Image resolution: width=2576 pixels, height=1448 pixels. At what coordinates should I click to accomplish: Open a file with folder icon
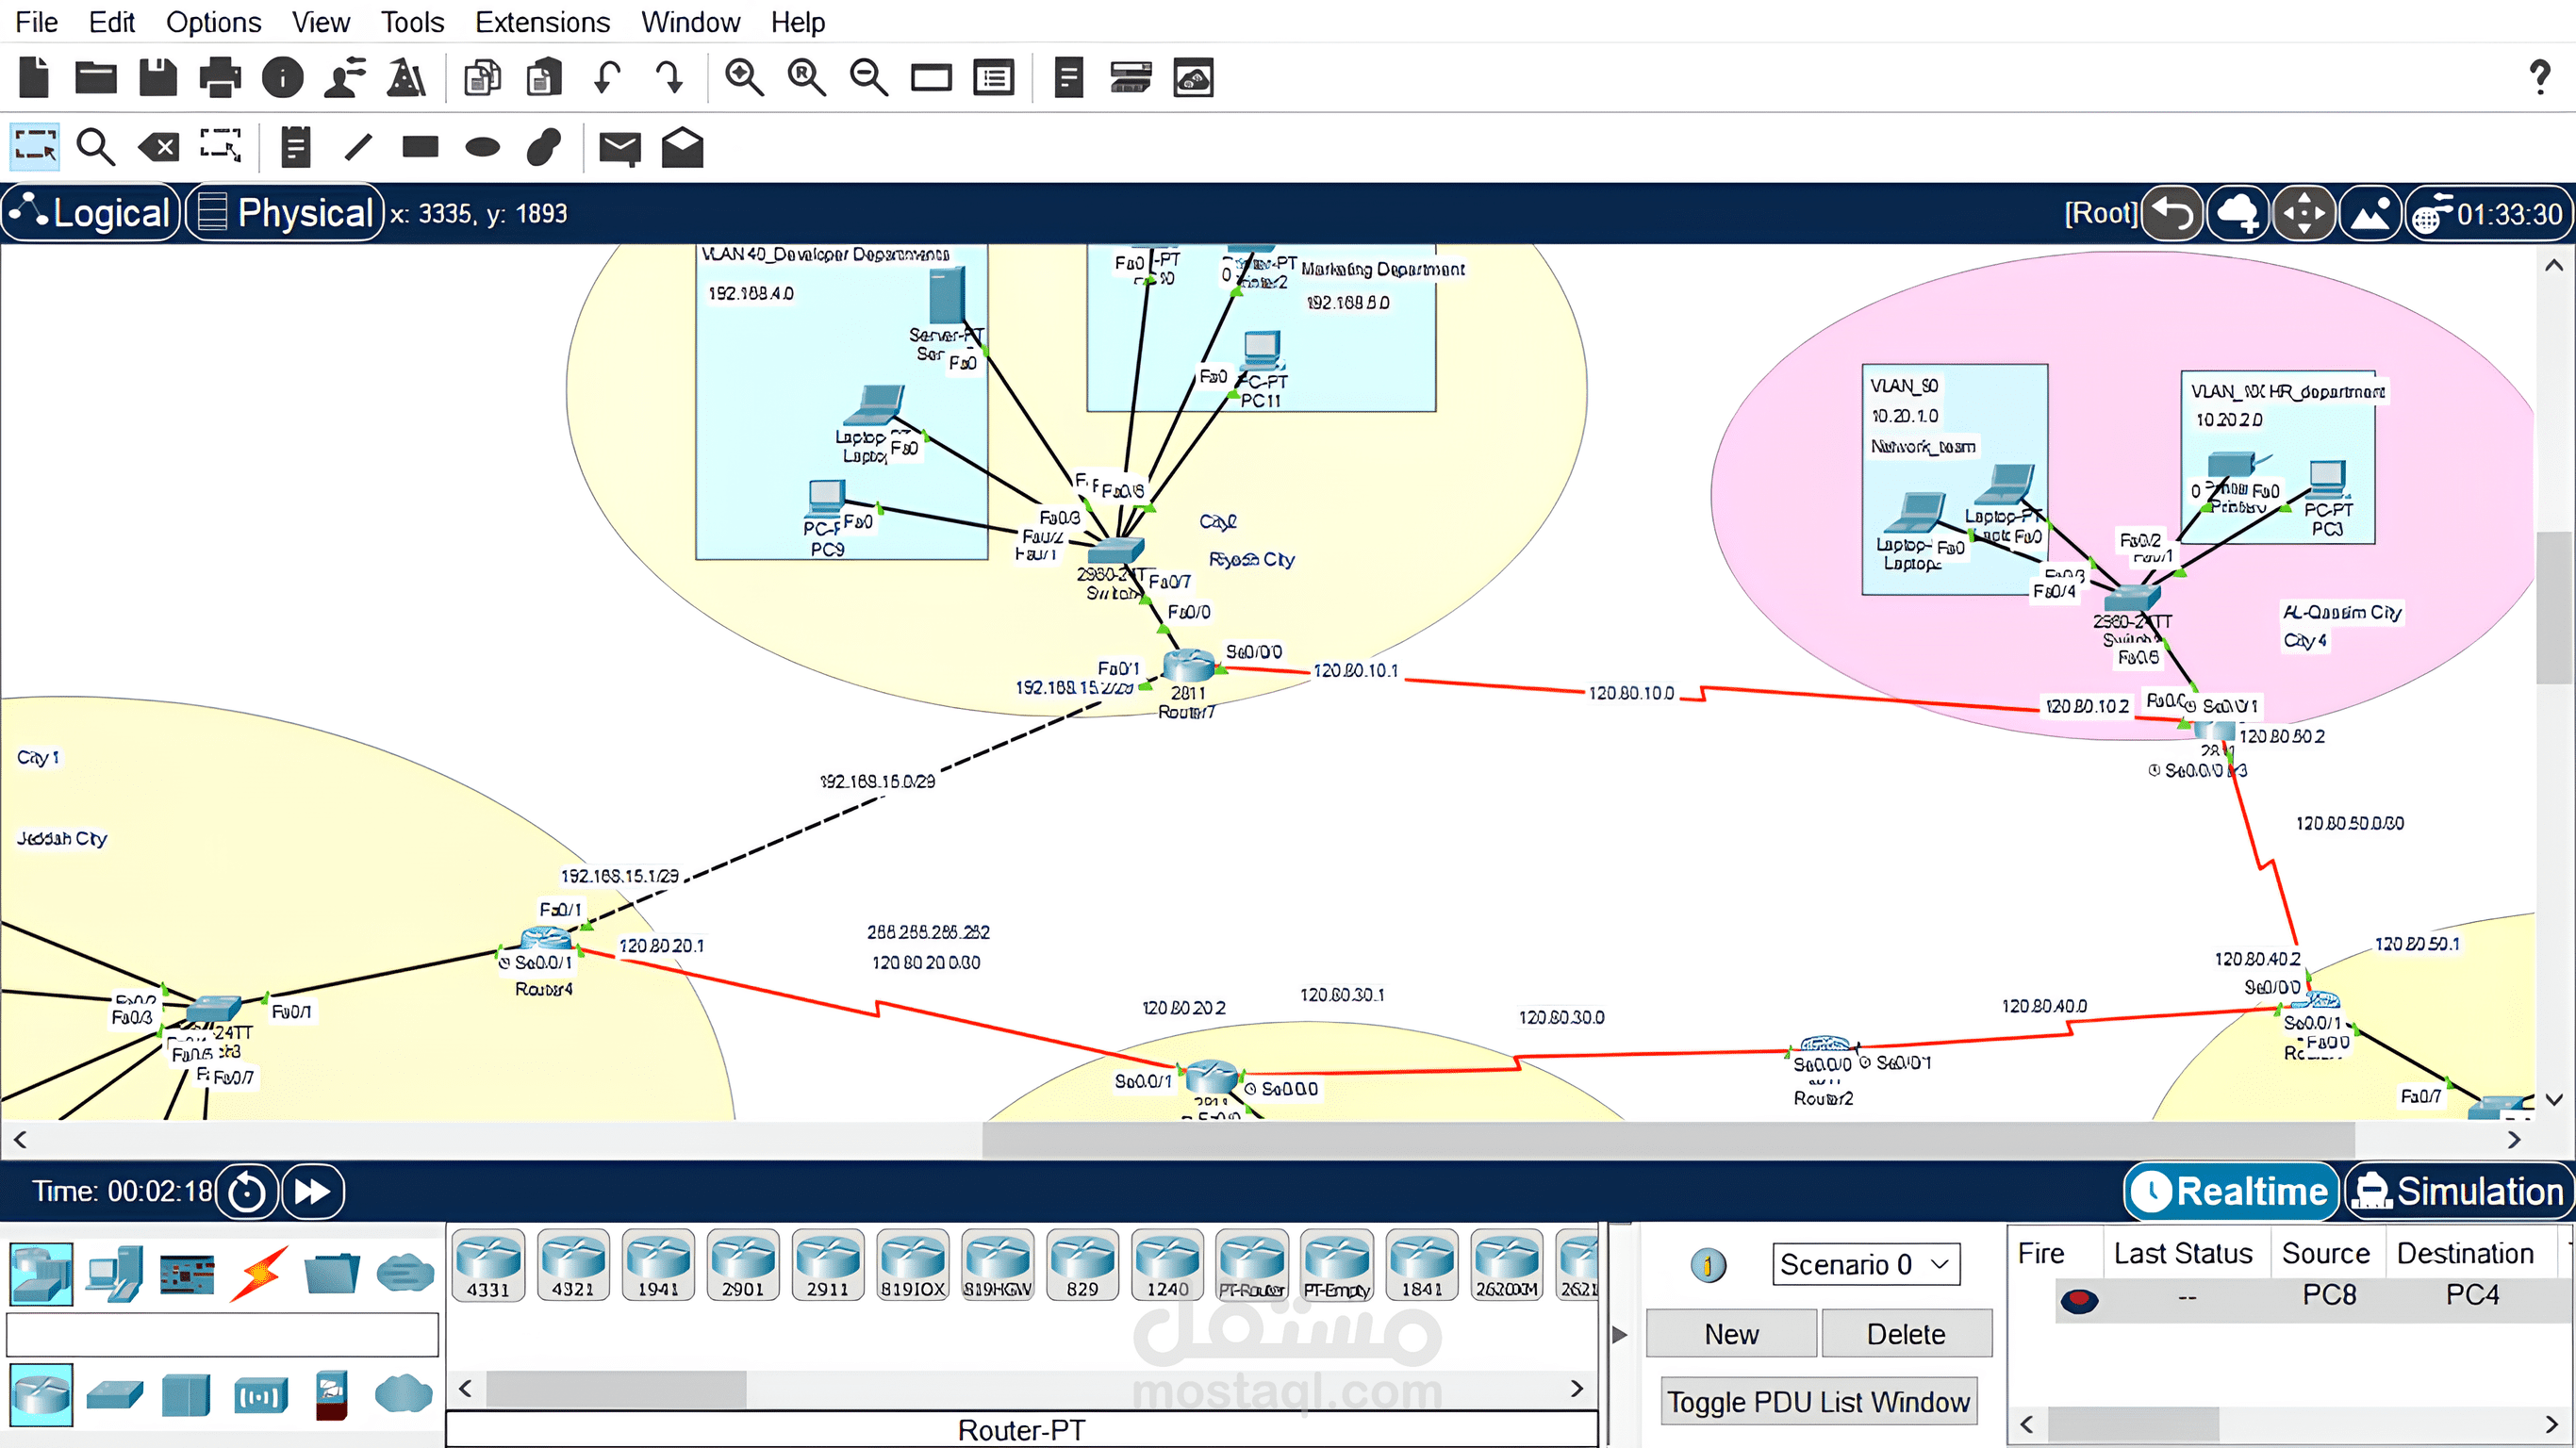[x=96, y=77]
